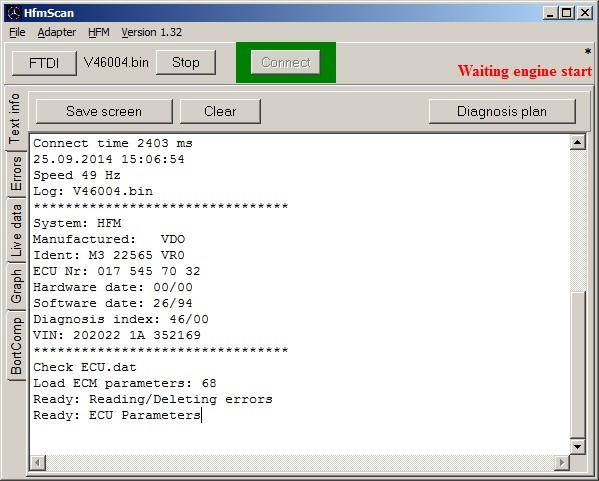Image resolution: width=599 pixels, height=481 pixels.
Task: Click the 'Ready: Reading/Deleting errors' line
Action: [x=153, y=400]
